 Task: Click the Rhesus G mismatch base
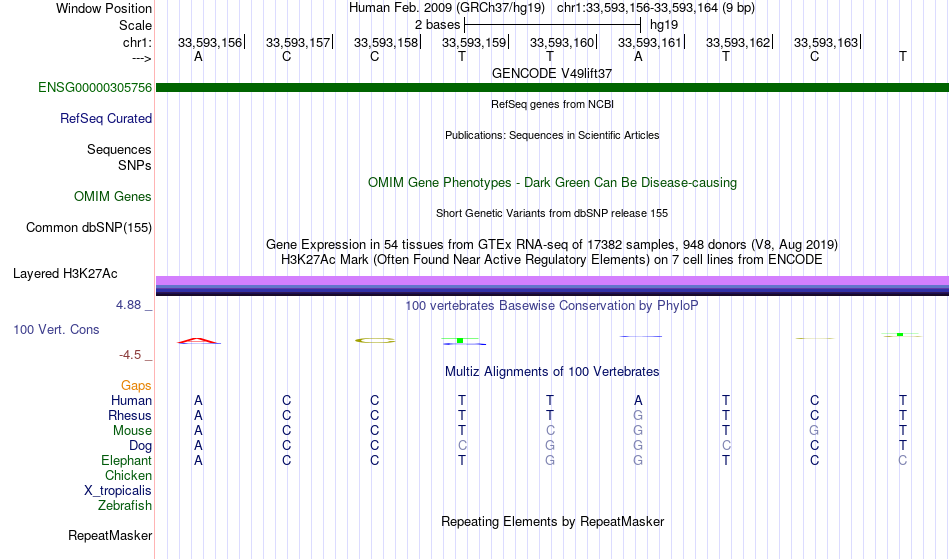[x=638, y=415]
